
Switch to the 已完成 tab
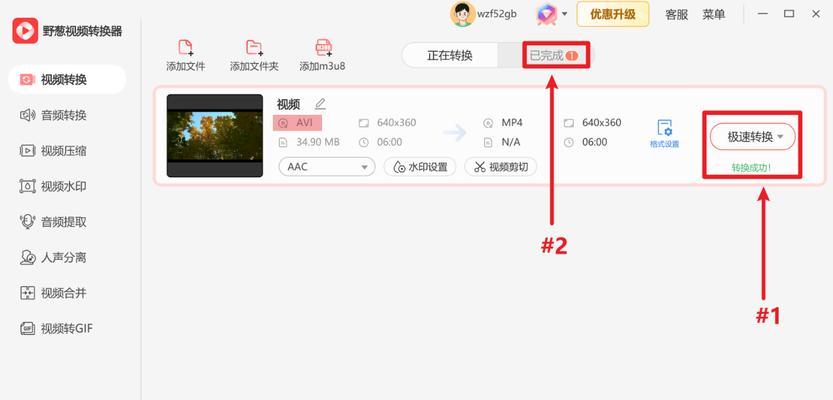point(554,55)
